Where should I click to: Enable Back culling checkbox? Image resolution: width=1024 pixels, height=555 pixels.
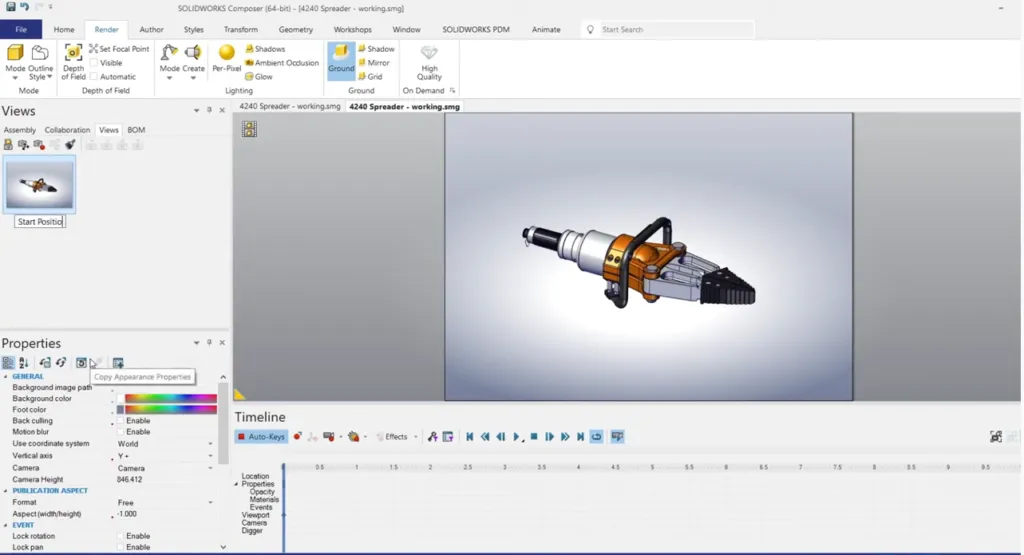point(120,421)
